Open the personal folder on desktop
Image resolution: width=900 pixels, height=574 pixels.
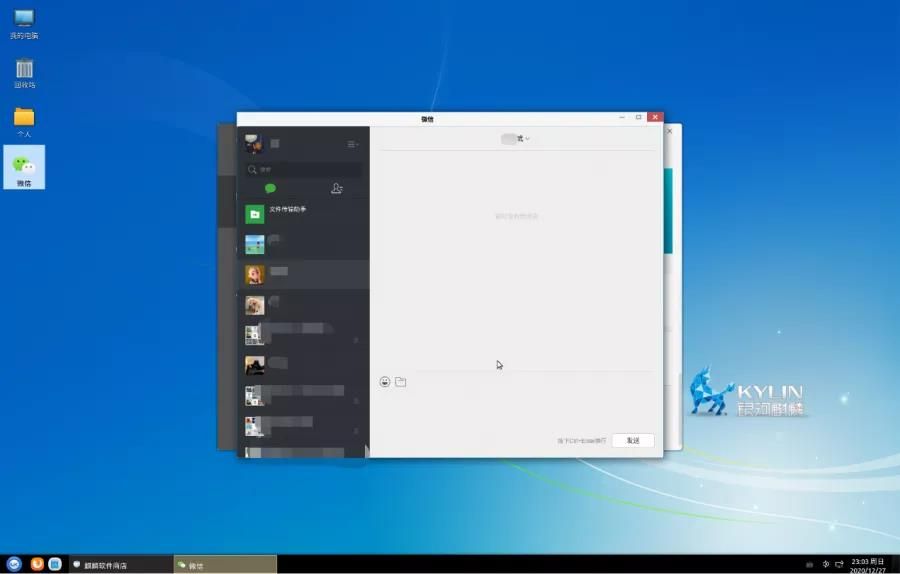24,120
